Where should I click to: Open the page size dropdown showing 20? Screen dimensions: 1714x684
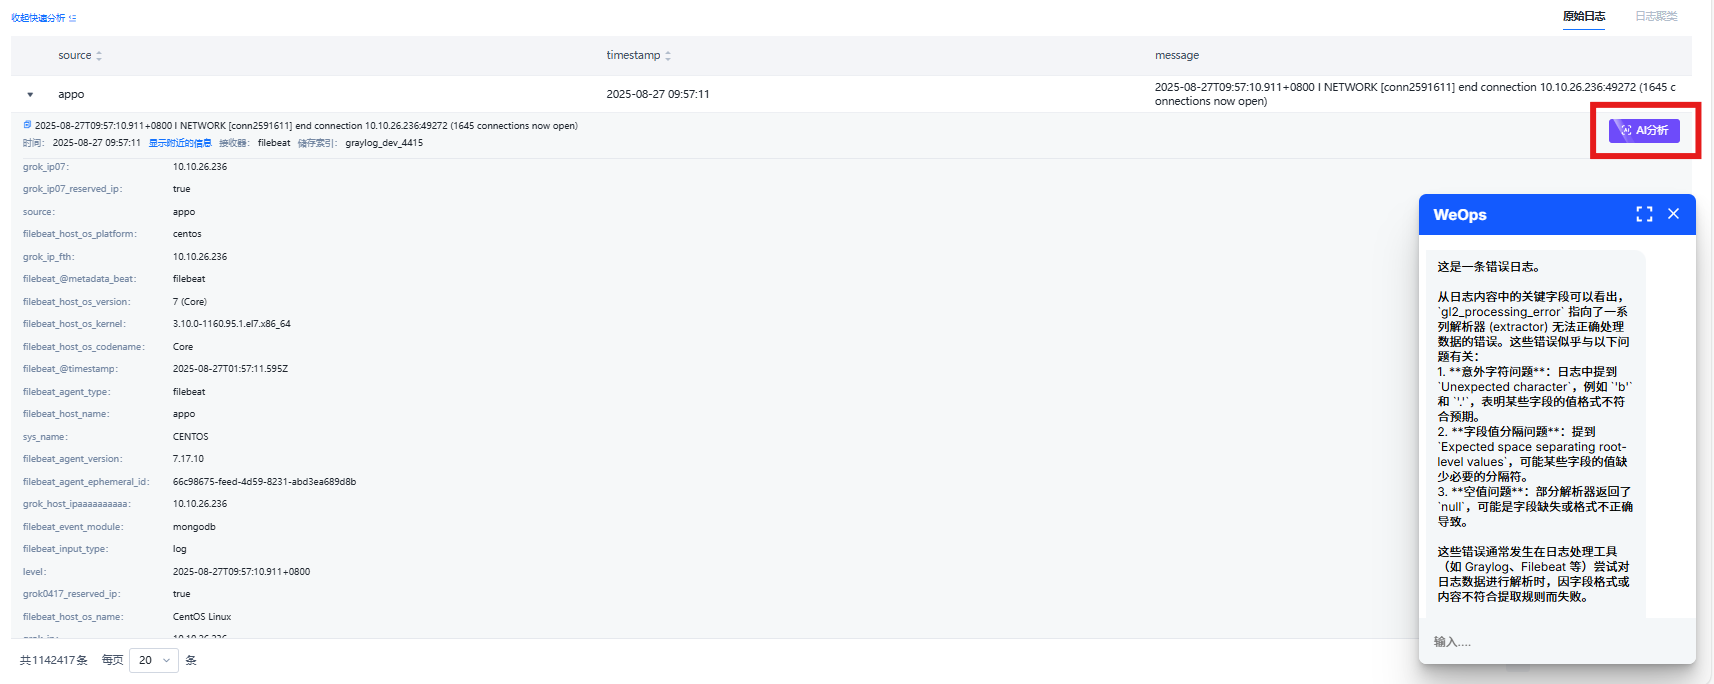154,660
